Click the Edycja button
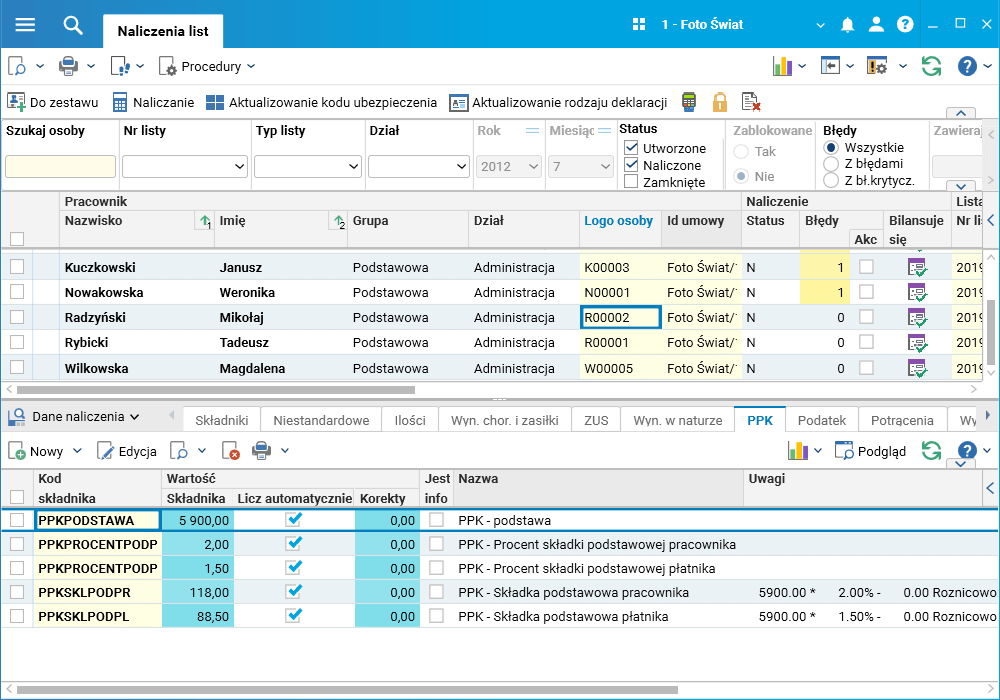The image size is (1000, 700). pyautogui.click(x=127, y=451)
